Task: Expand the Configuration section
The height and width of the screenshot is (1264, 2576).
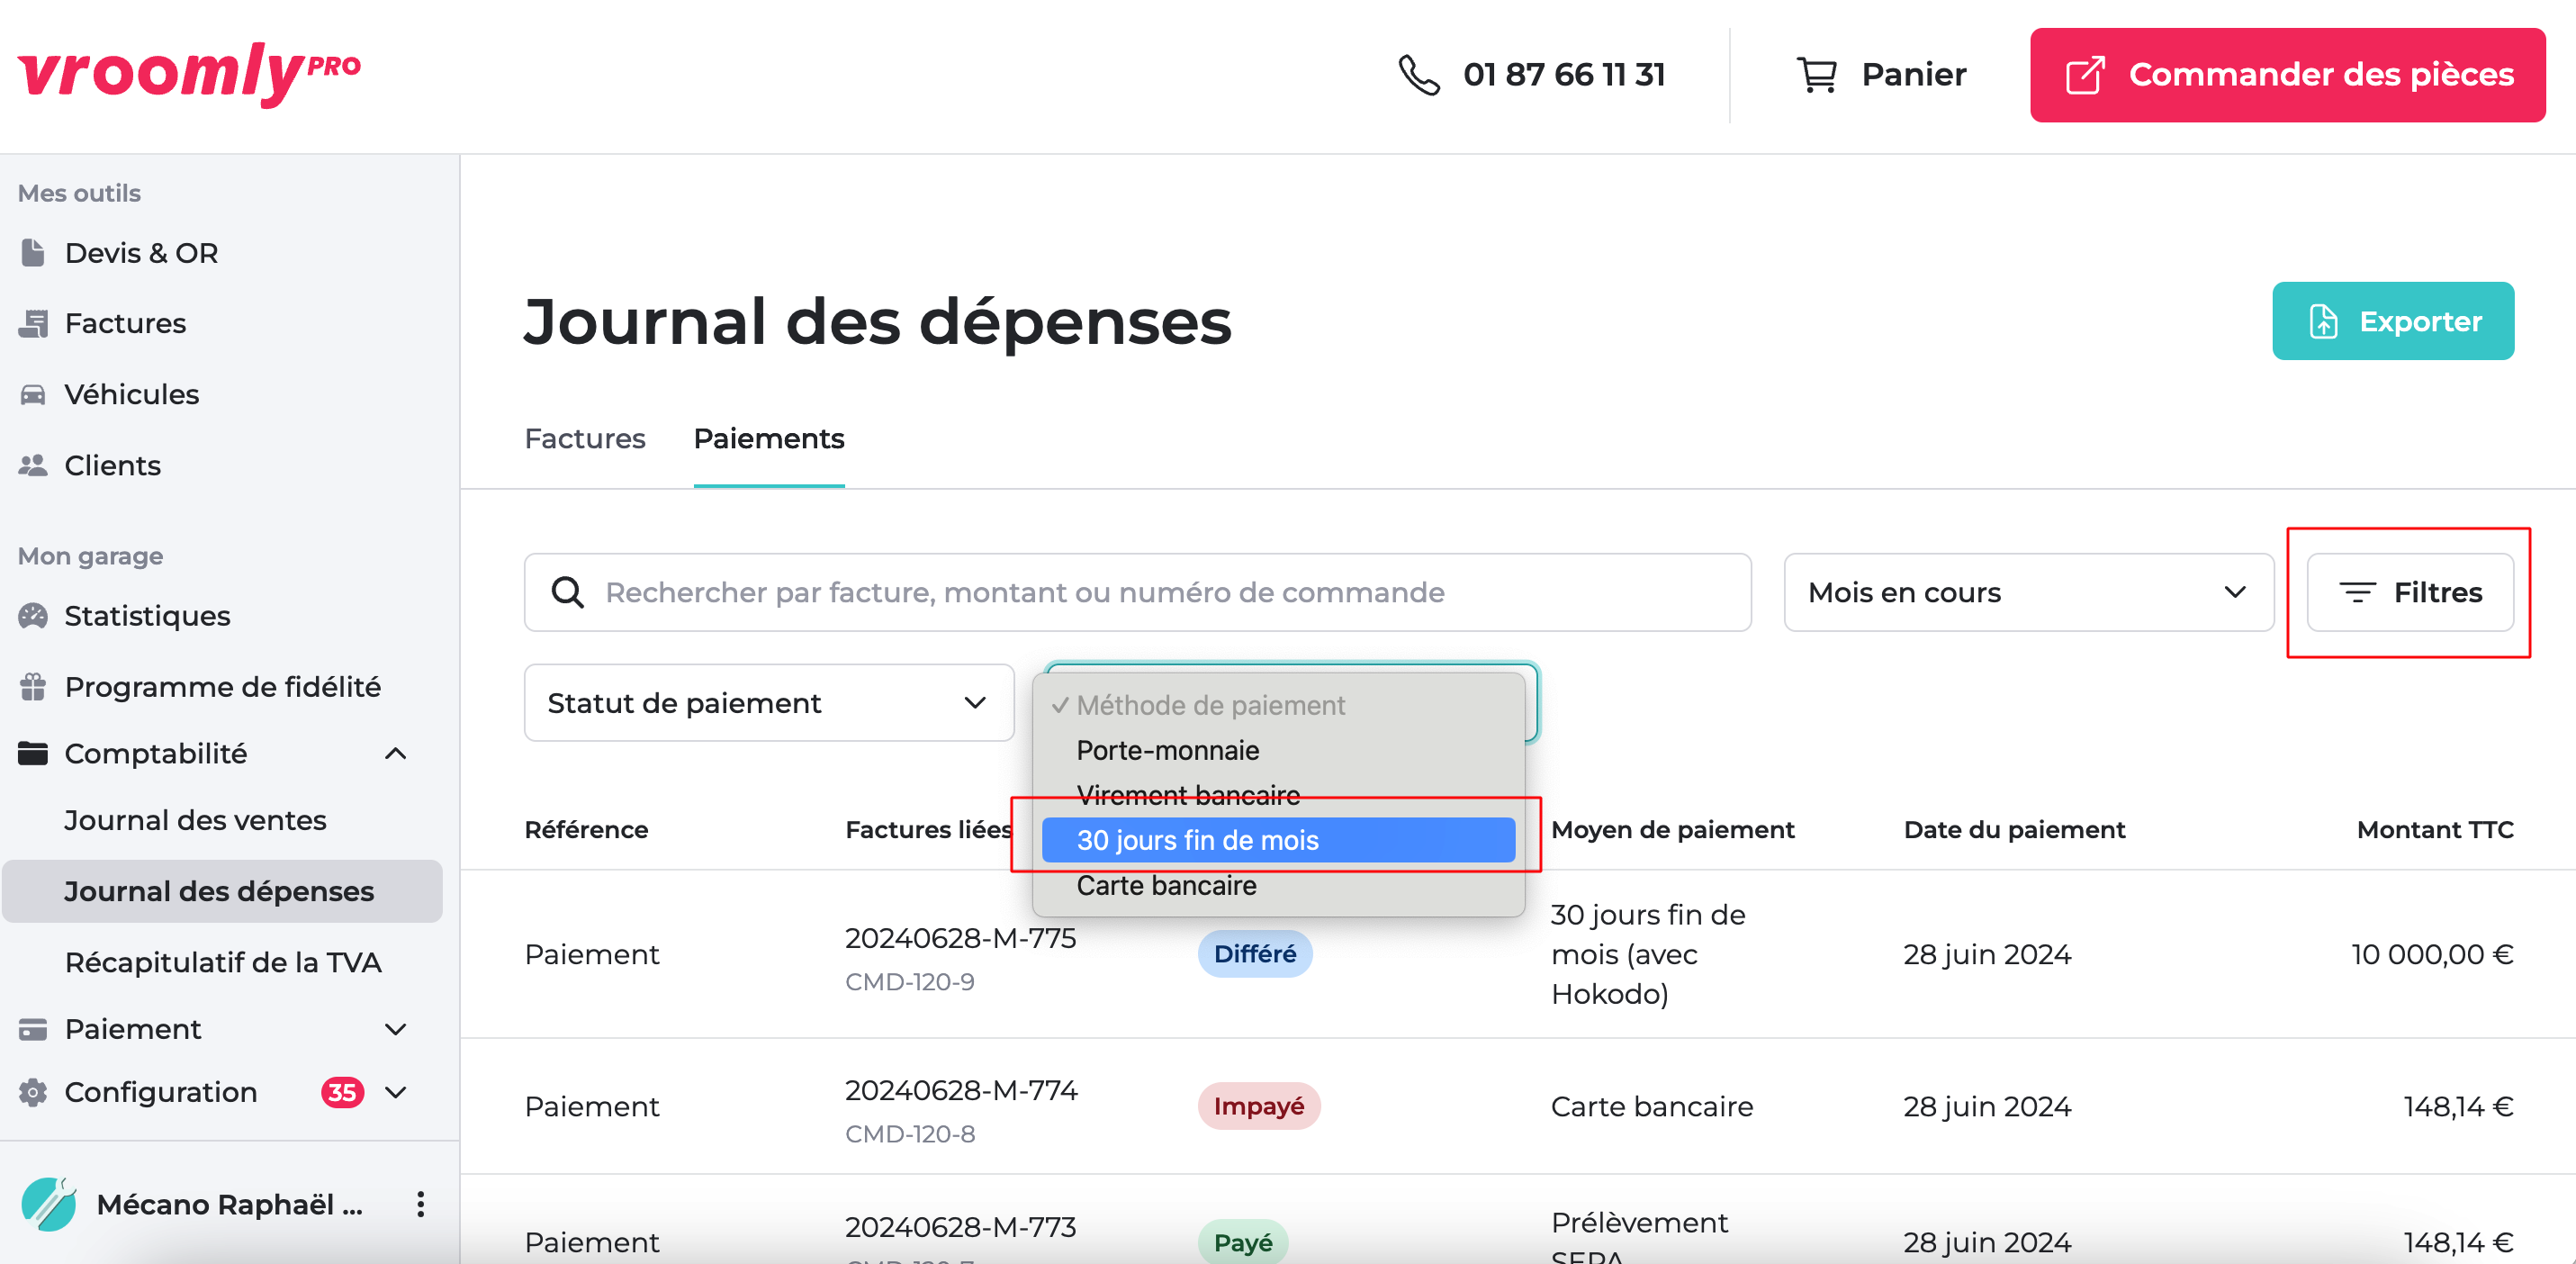Action: [x=396, y=1092]
